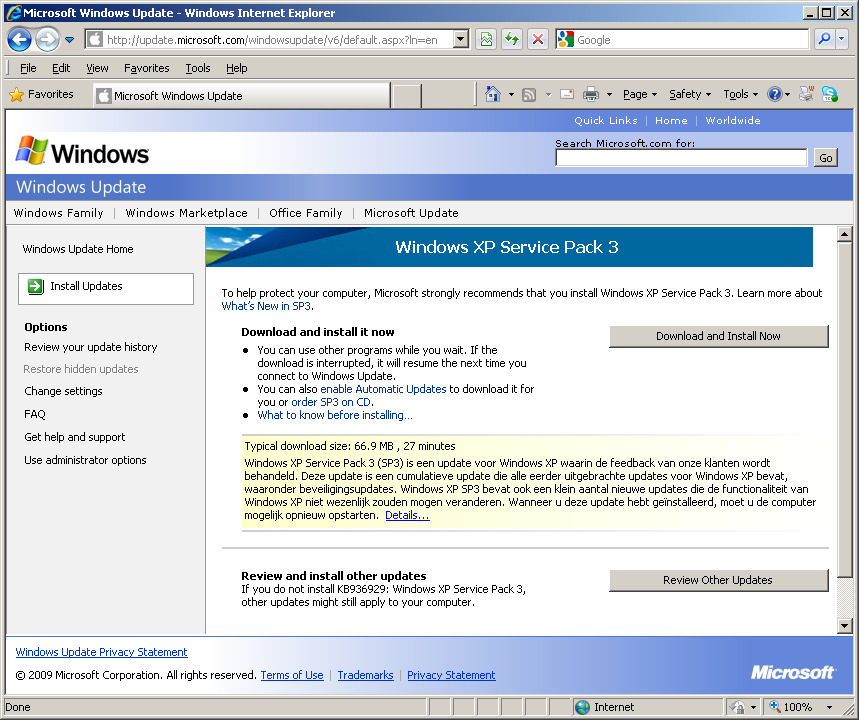Click the Worldwide header link
This screenshot has height=720, width=859.
[x=732, y=121]
